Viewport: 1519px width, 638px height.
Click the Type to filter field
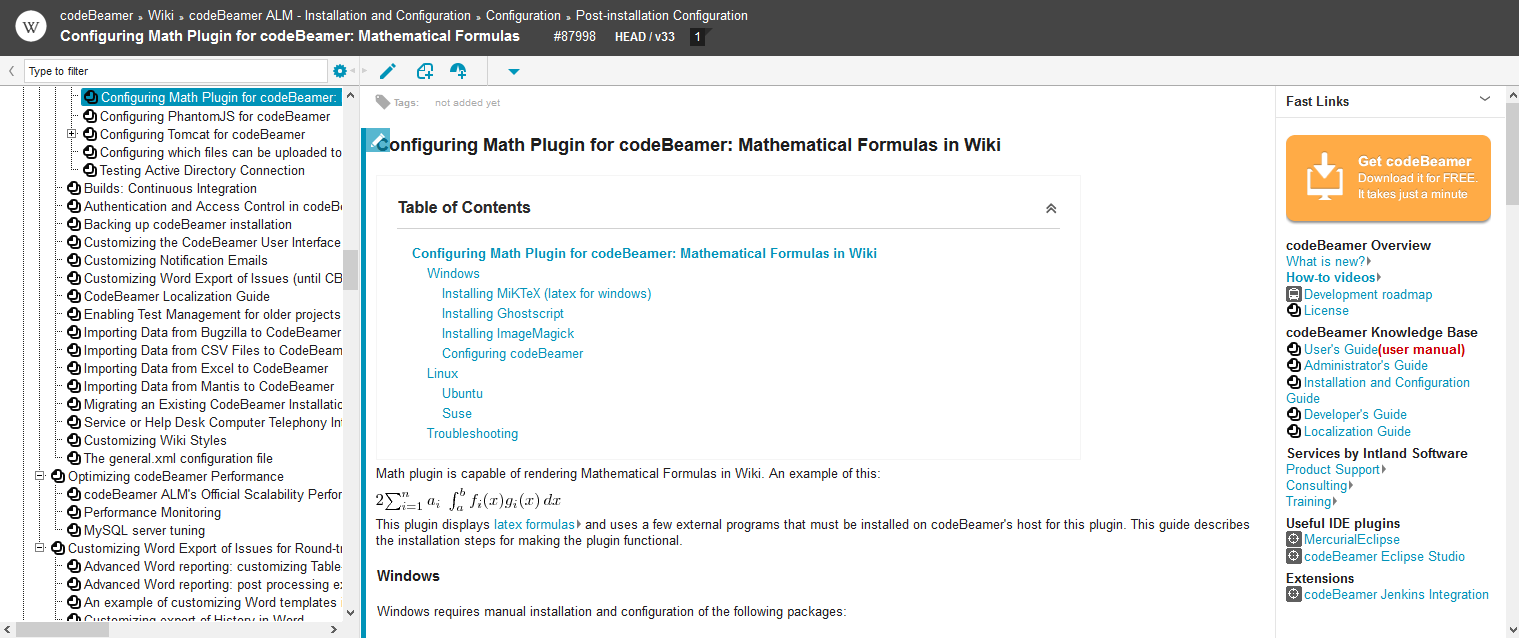click(x=175, y=71)
